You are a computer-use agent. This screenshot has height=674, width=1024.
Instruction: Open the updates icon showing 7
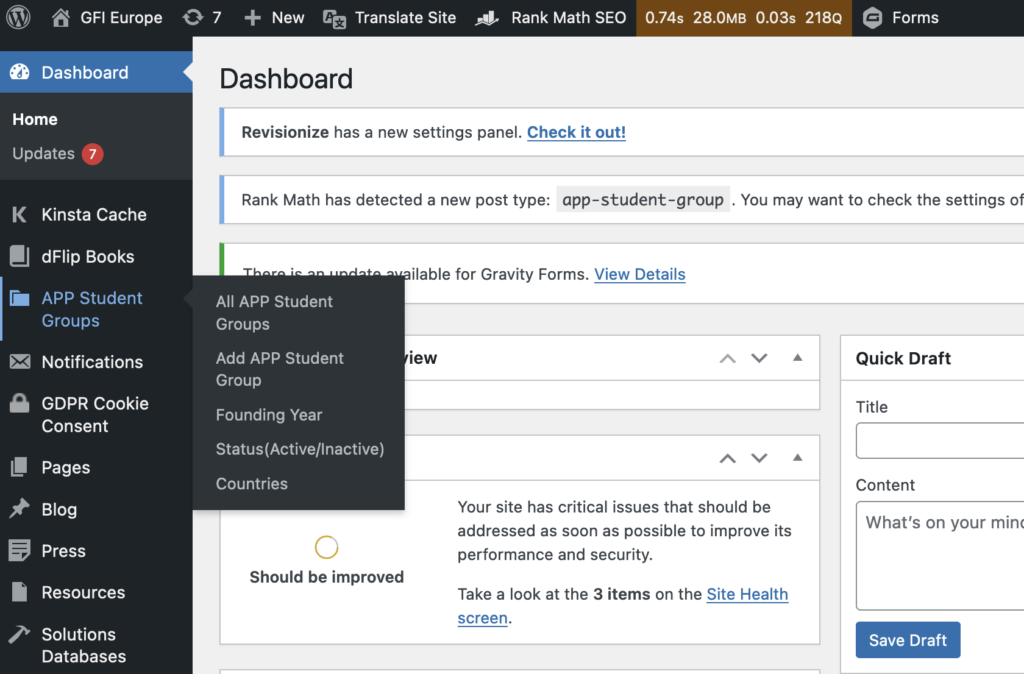[x=192, y=18]
